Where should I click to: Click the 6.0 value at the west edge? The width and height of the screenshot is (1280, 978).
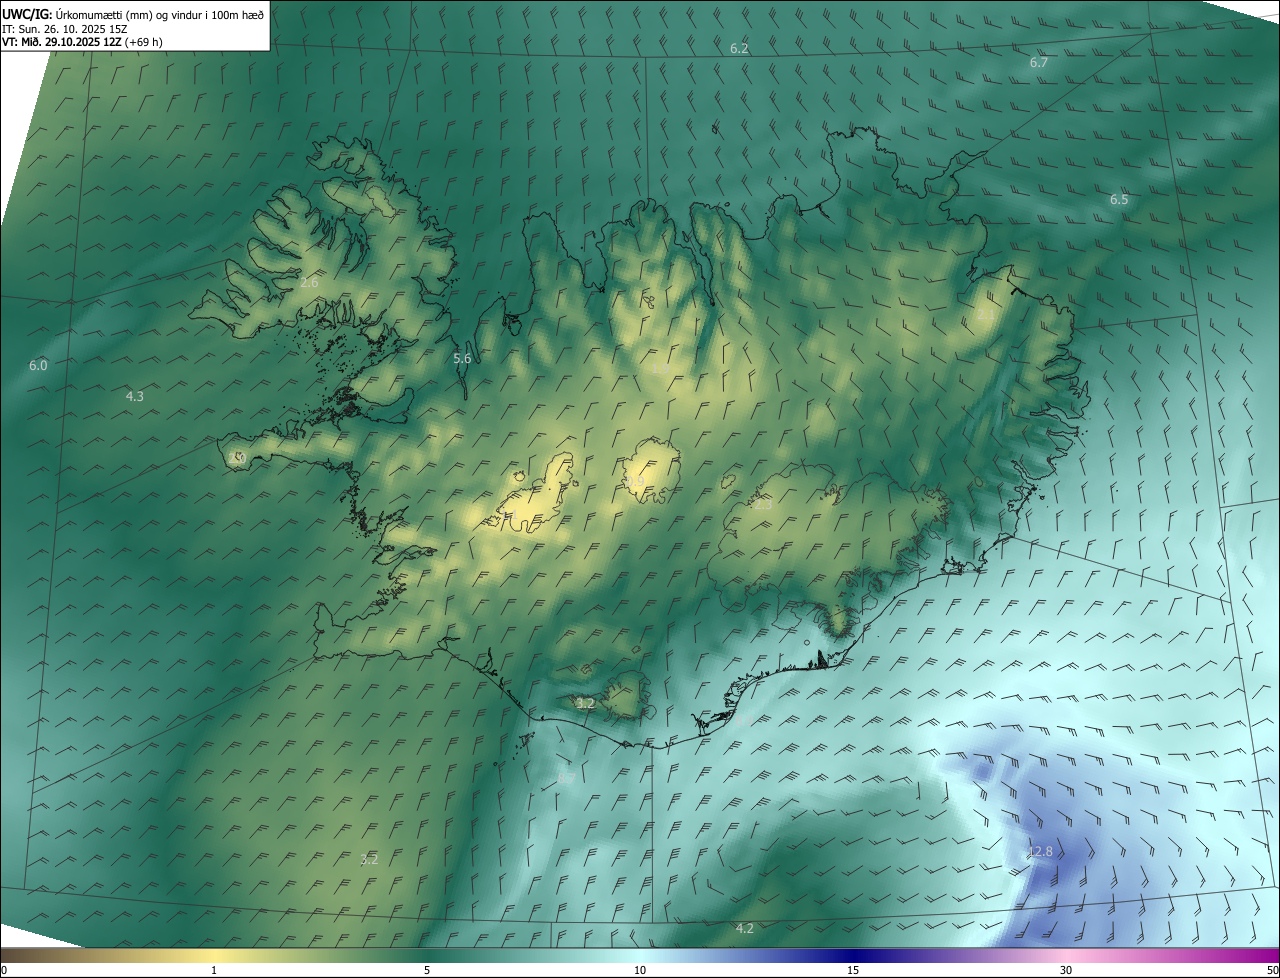click(x=38, y=365)
